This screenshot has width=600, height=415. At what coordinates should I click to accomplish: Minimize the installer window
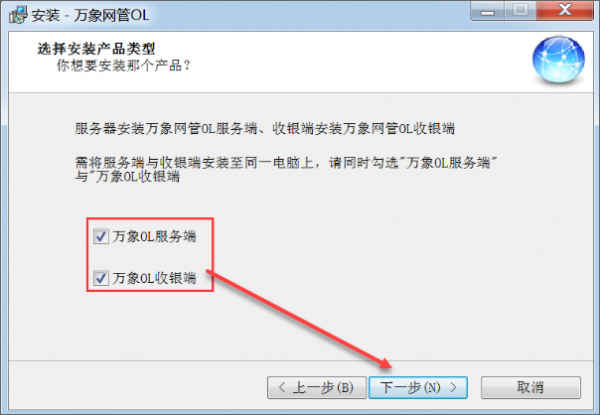(488, 11)
